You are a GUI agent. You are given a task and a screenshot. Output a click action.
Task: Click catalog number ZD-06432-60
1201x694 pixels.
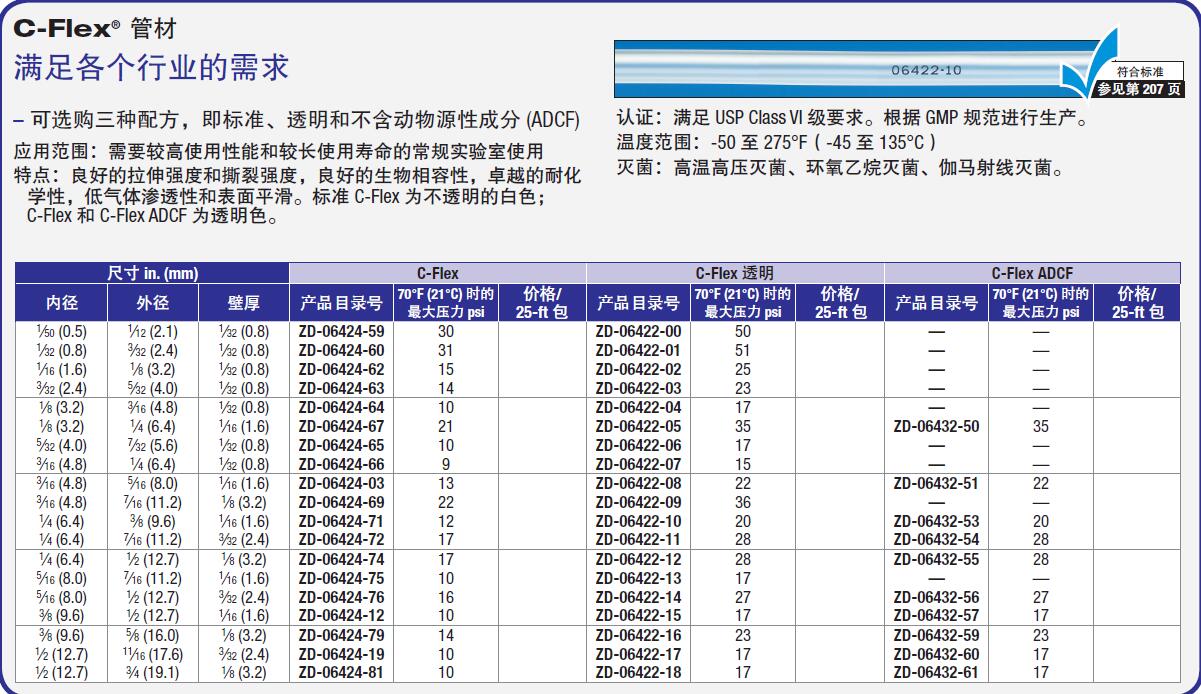pyautogui.click(x=936, y=654)
